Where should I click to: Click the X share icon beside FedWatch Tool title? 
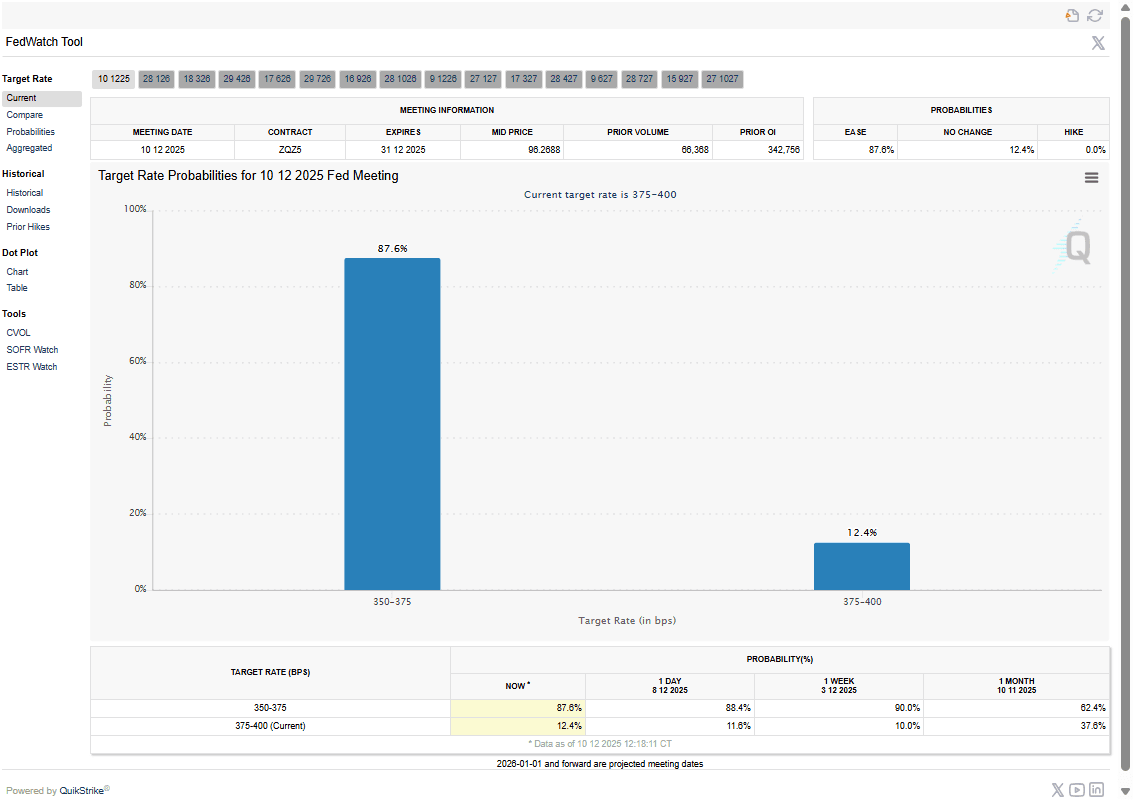(1098, 43)
